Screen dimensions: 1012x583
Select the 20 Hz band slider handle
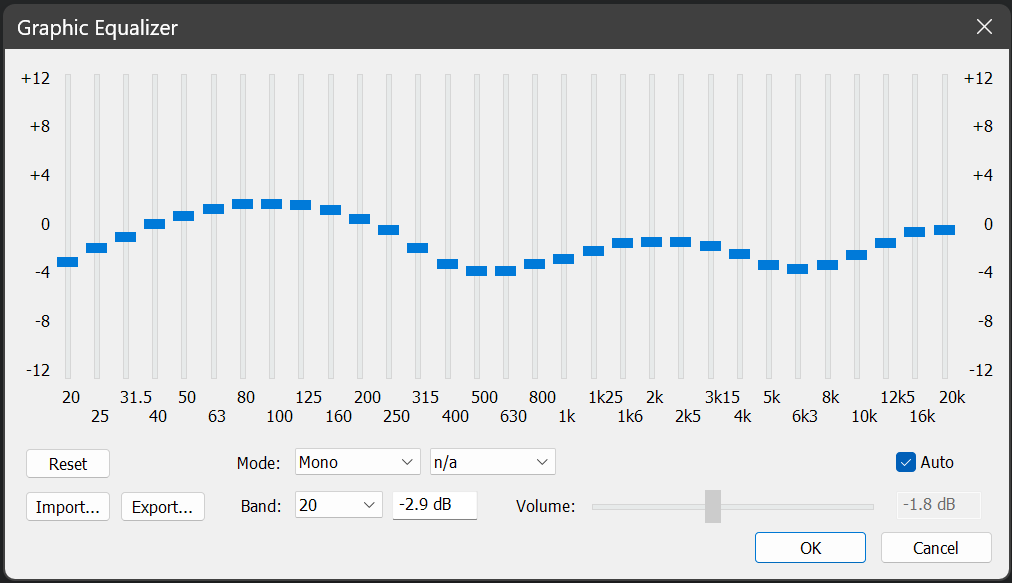[68, 262]
